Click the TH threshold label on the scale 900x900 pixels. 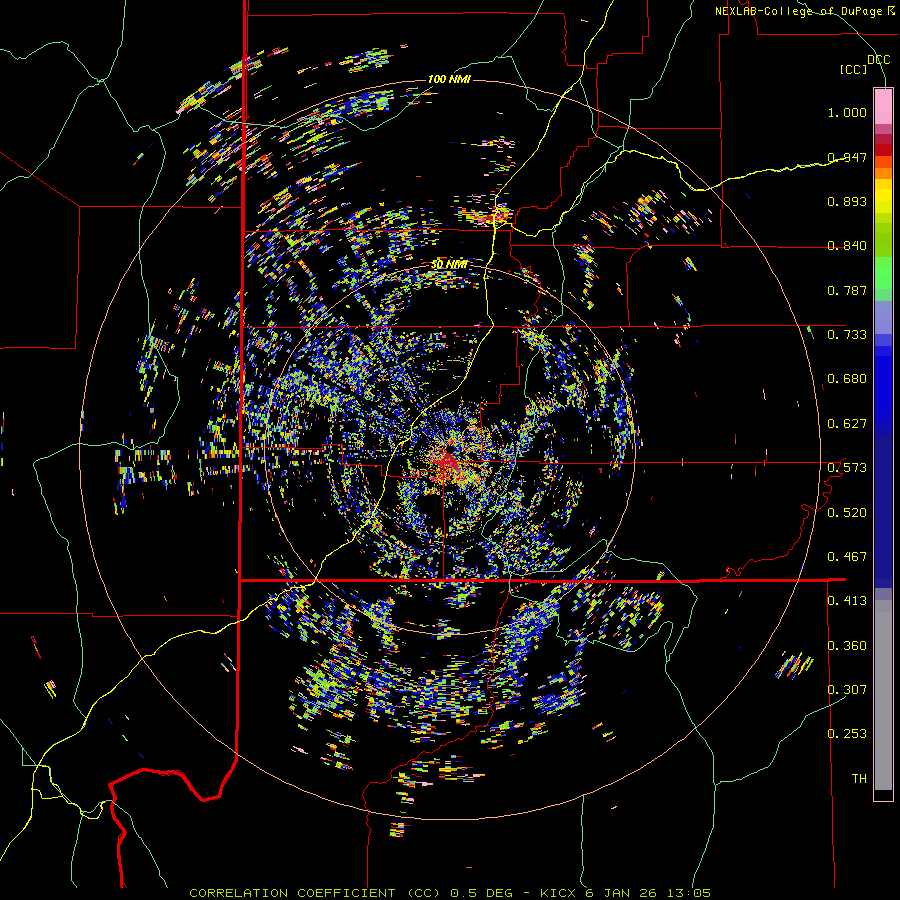tap(859, 779)
